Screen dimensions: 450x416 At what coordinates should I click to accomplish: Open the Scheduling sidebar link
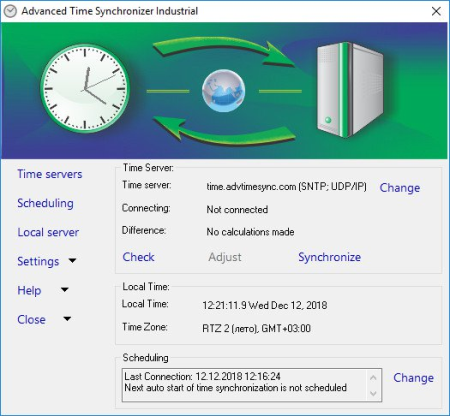tap(45, 203)
